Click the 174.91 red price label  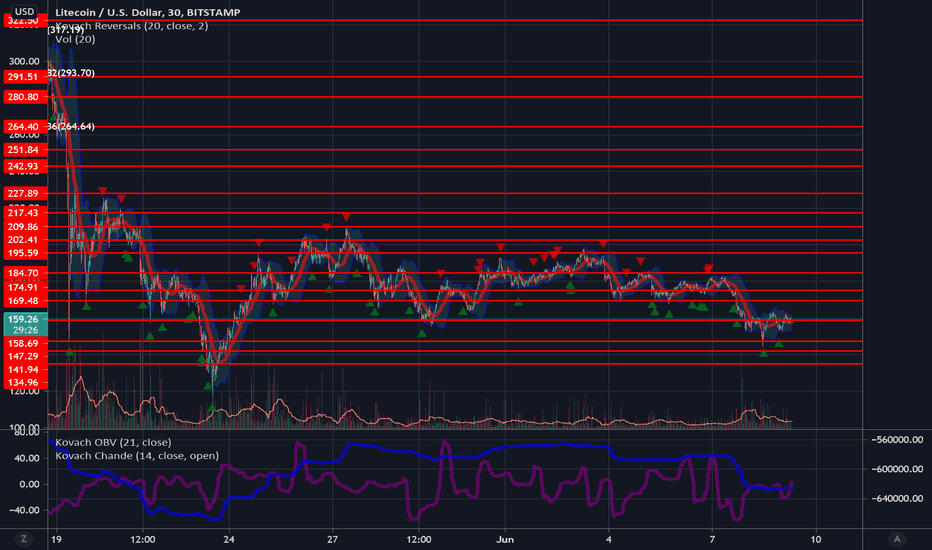(25, 287)
